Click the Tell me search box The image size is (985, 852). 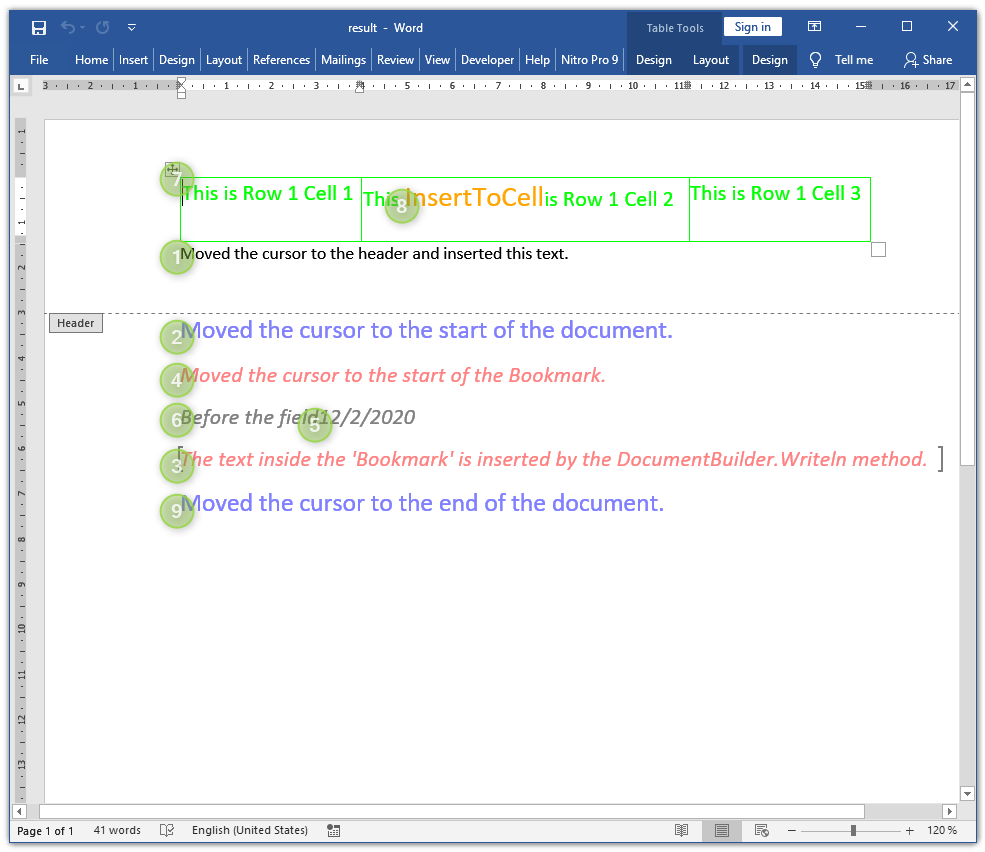(843, 60)
